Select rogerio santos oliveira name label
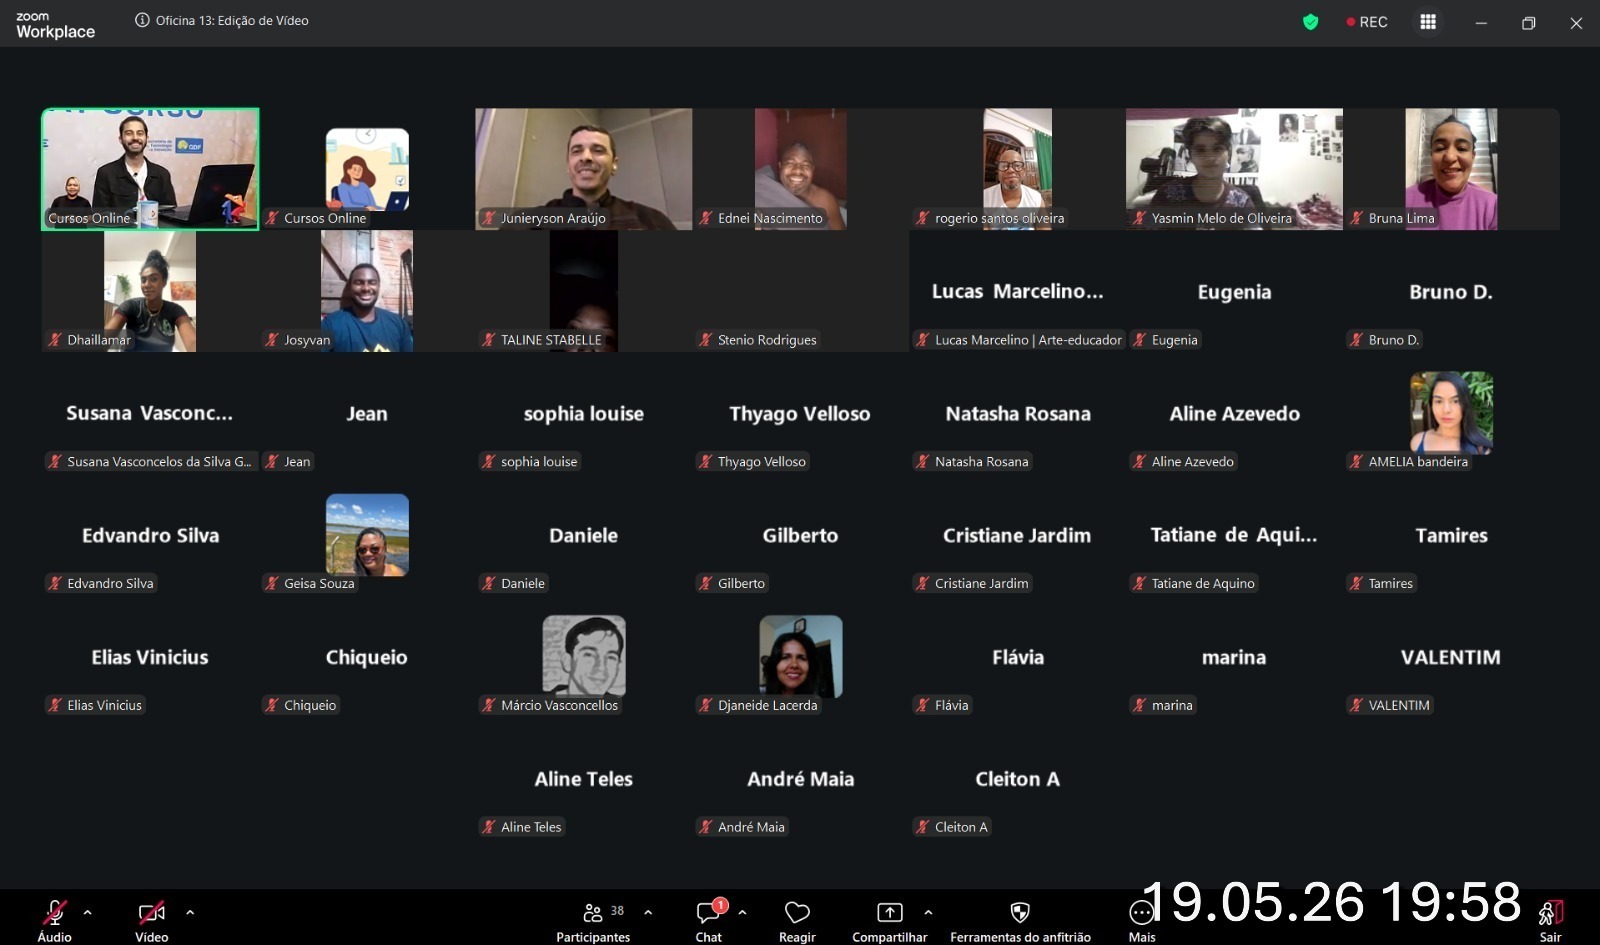The width and height of the screenshot is (1600, 945). coord(999,218)
